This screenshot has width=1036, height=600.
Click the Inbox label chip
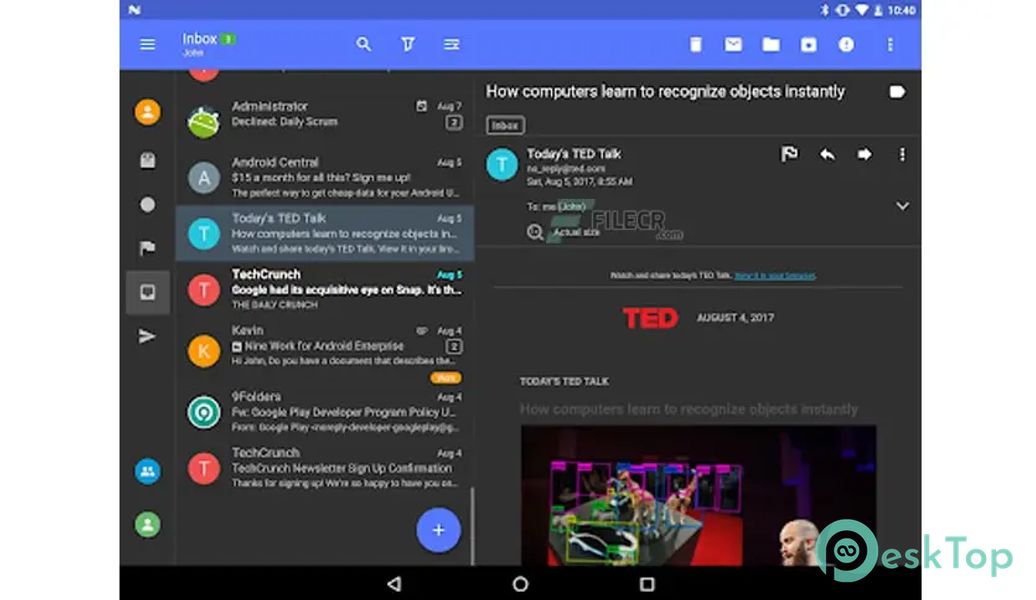click(x=505, y=125)
